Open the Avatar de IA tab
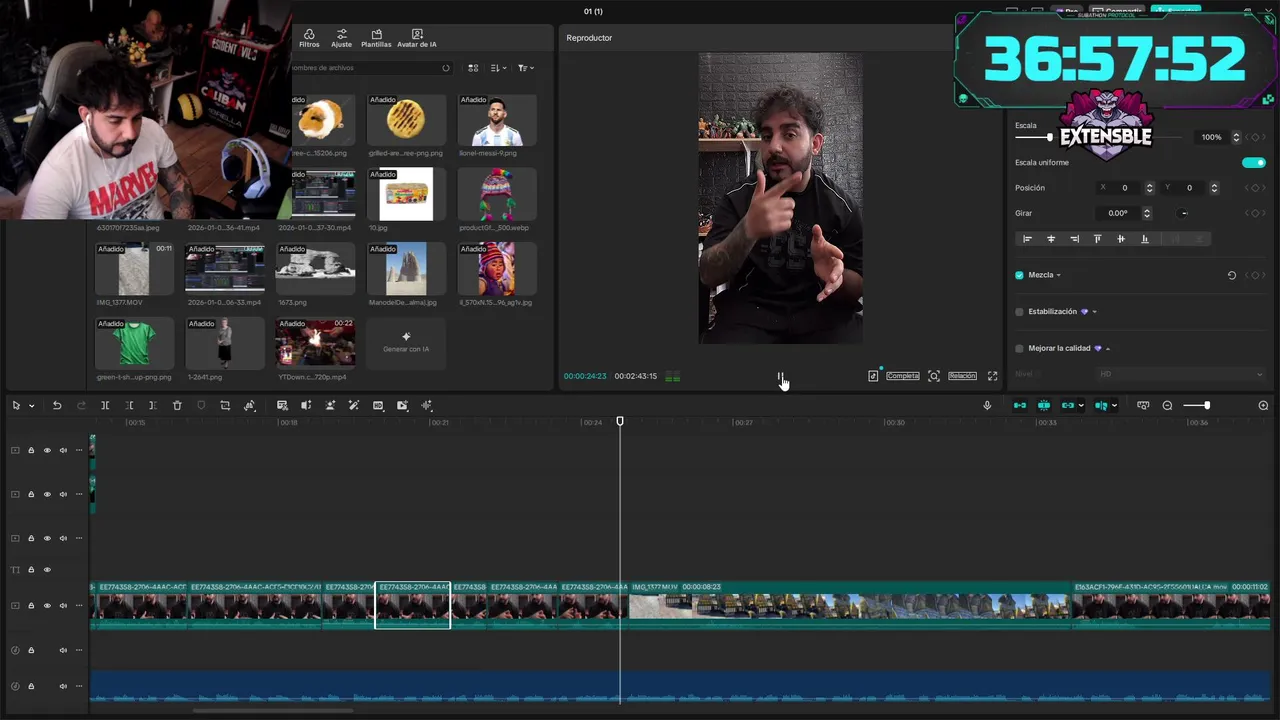 [x=416, y=38]
